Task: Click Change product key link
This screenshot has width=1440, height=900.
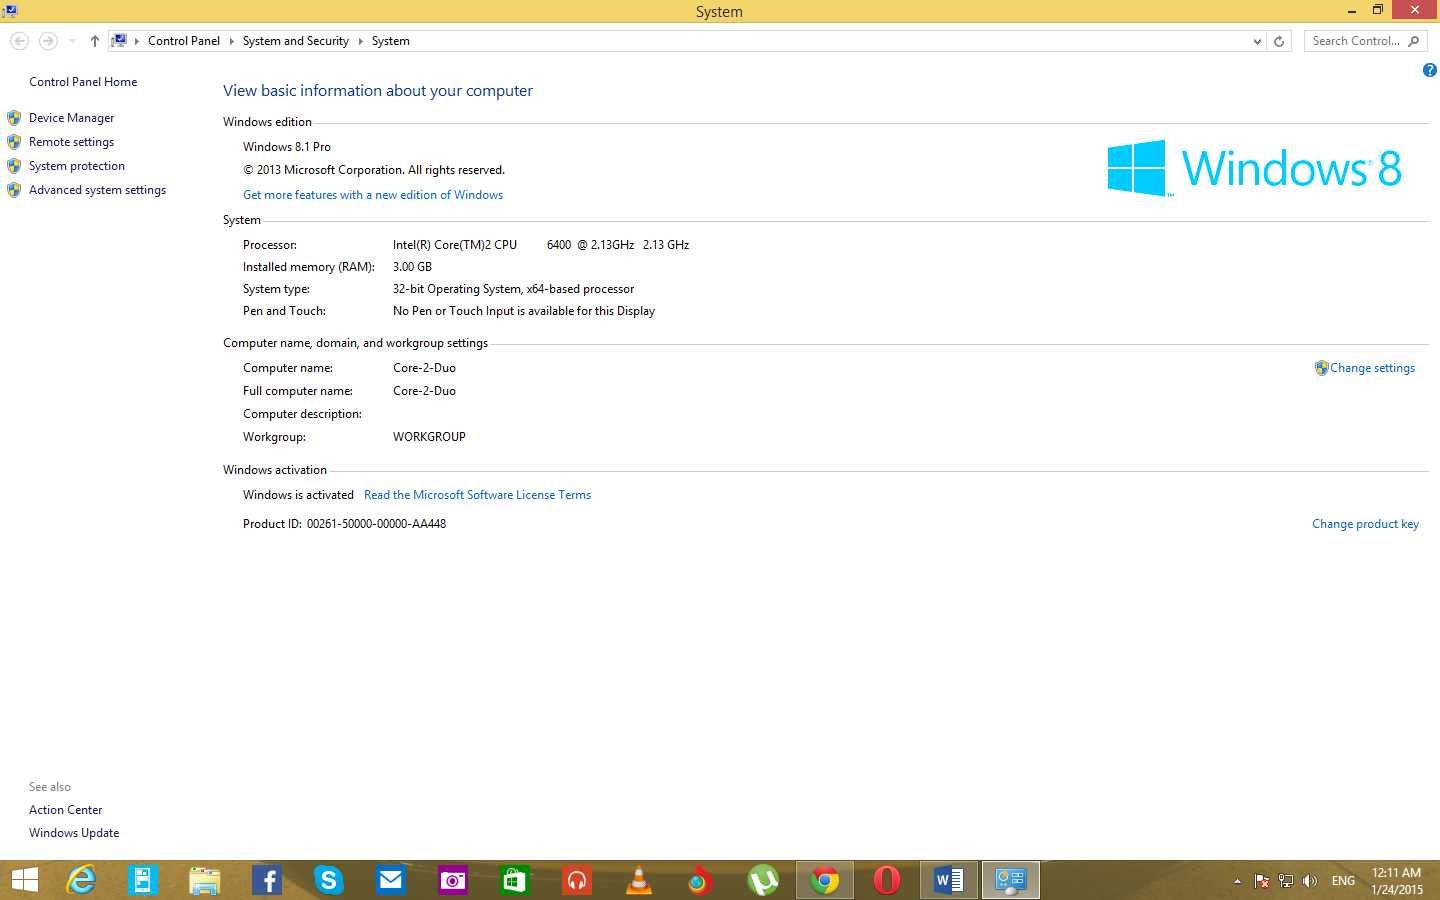Action: 1365,524
